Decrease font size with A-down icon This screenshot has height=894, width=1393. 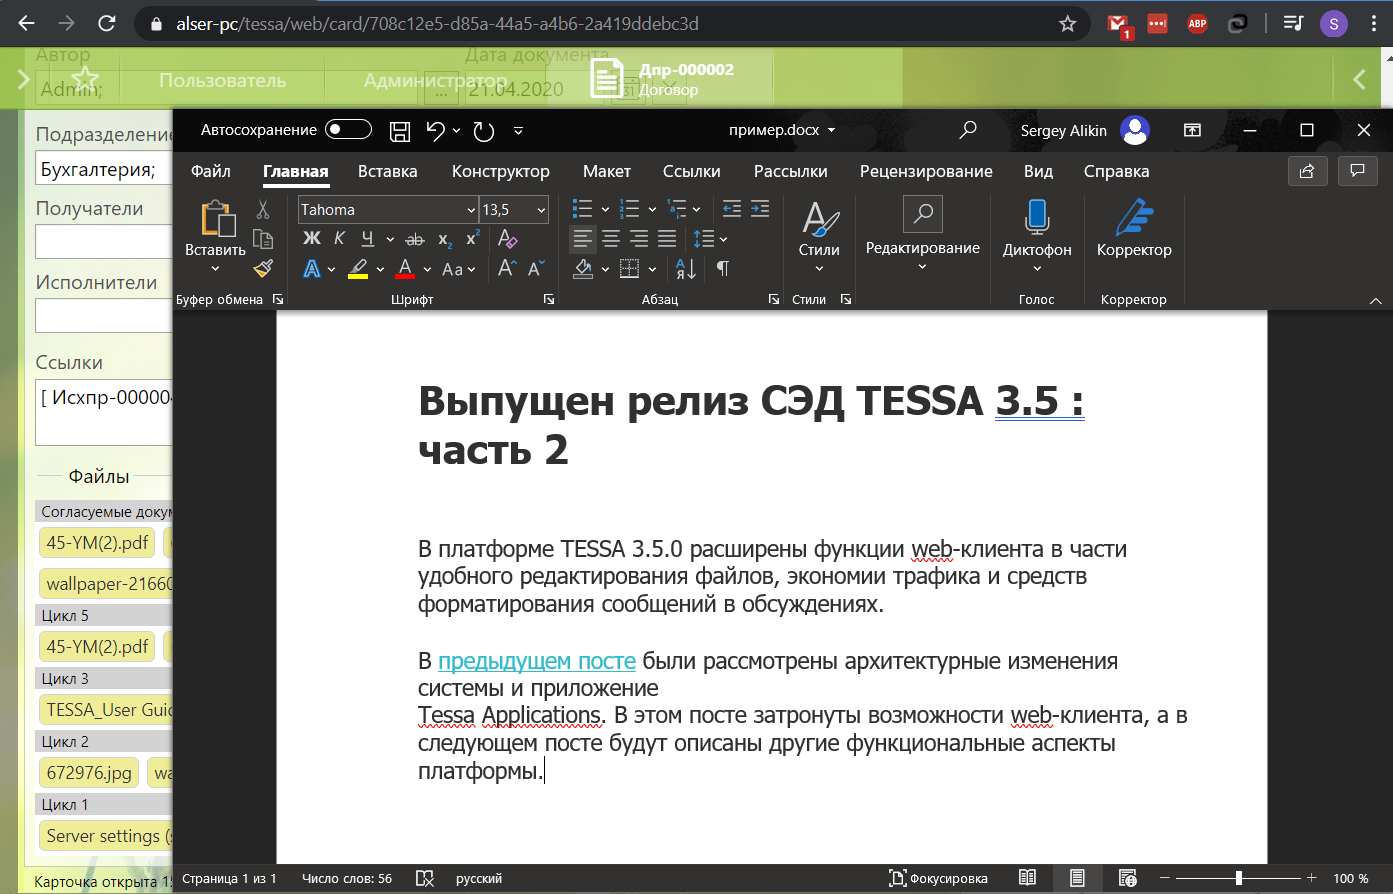pyautogui.click(x=536, y=268)
